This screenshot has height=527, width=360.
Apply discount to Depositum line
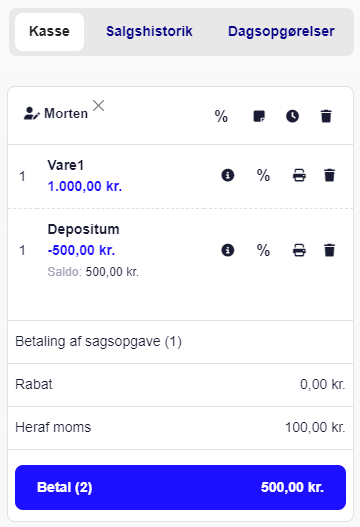[x=263, y=250]
